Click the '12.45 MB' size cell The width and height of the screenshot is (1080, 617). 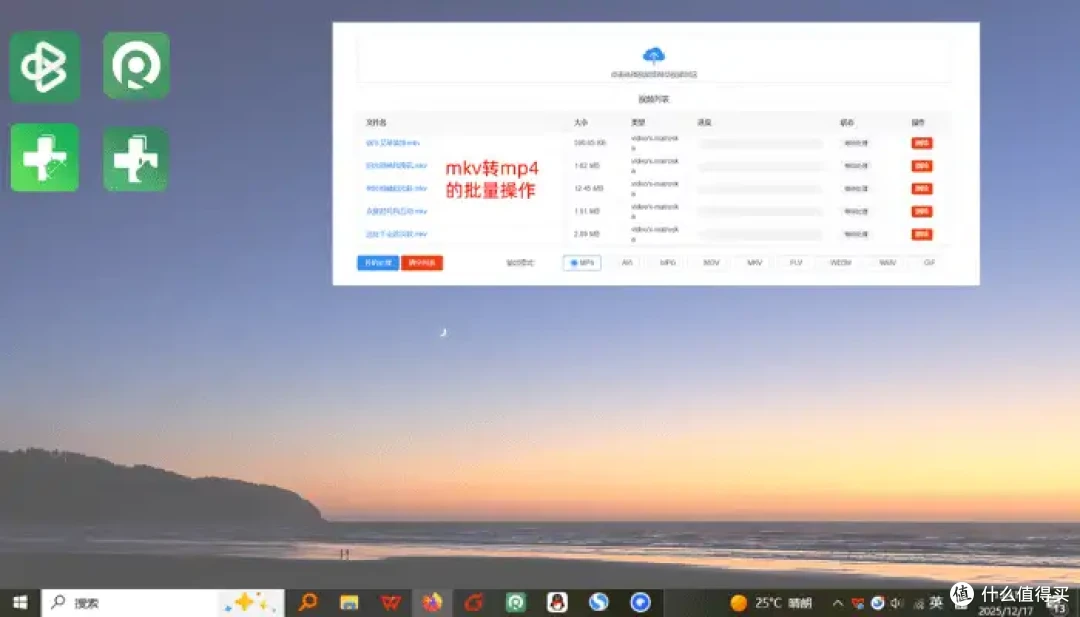click(x=588, y=189)
